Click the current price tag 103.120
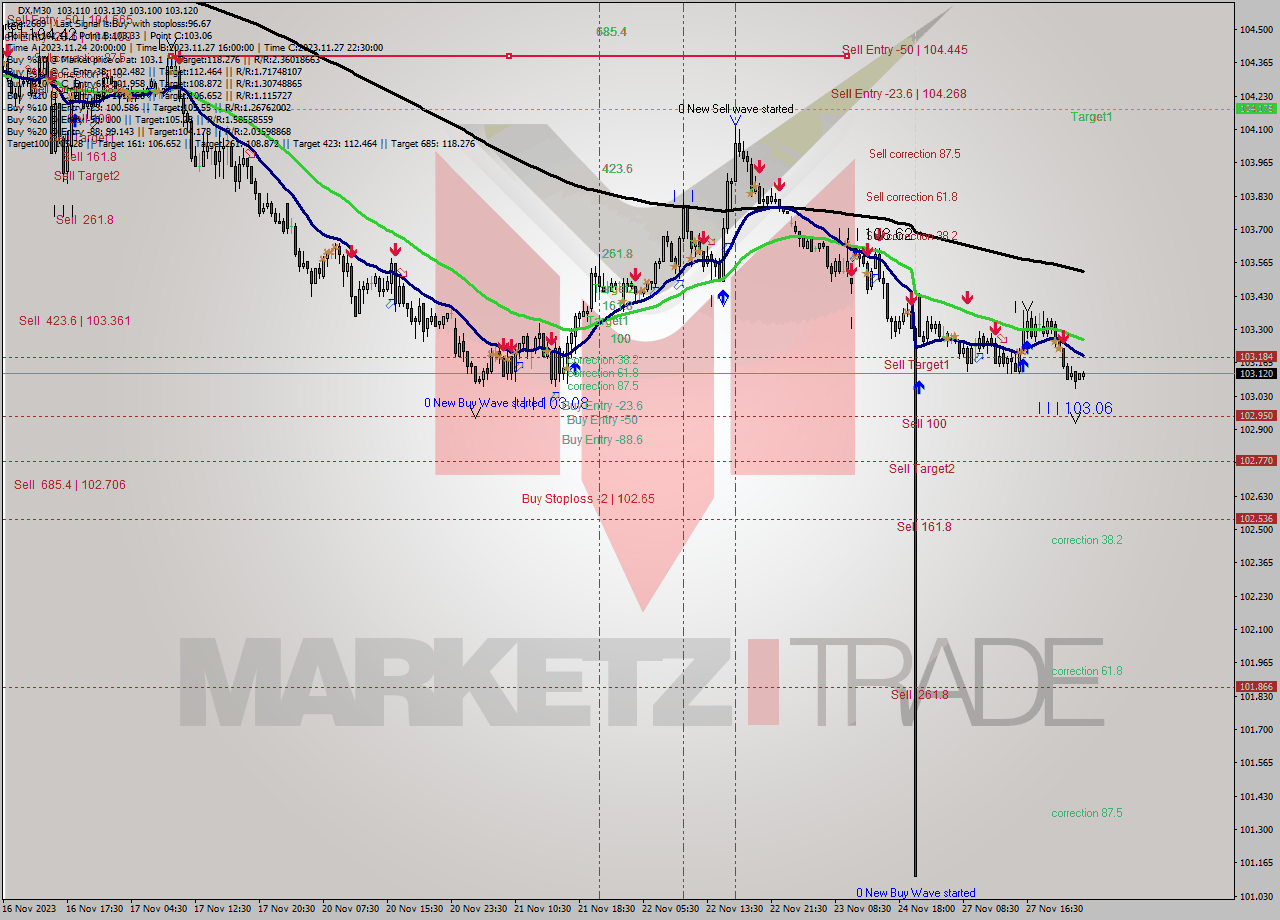 click(x=1256, y=374)
